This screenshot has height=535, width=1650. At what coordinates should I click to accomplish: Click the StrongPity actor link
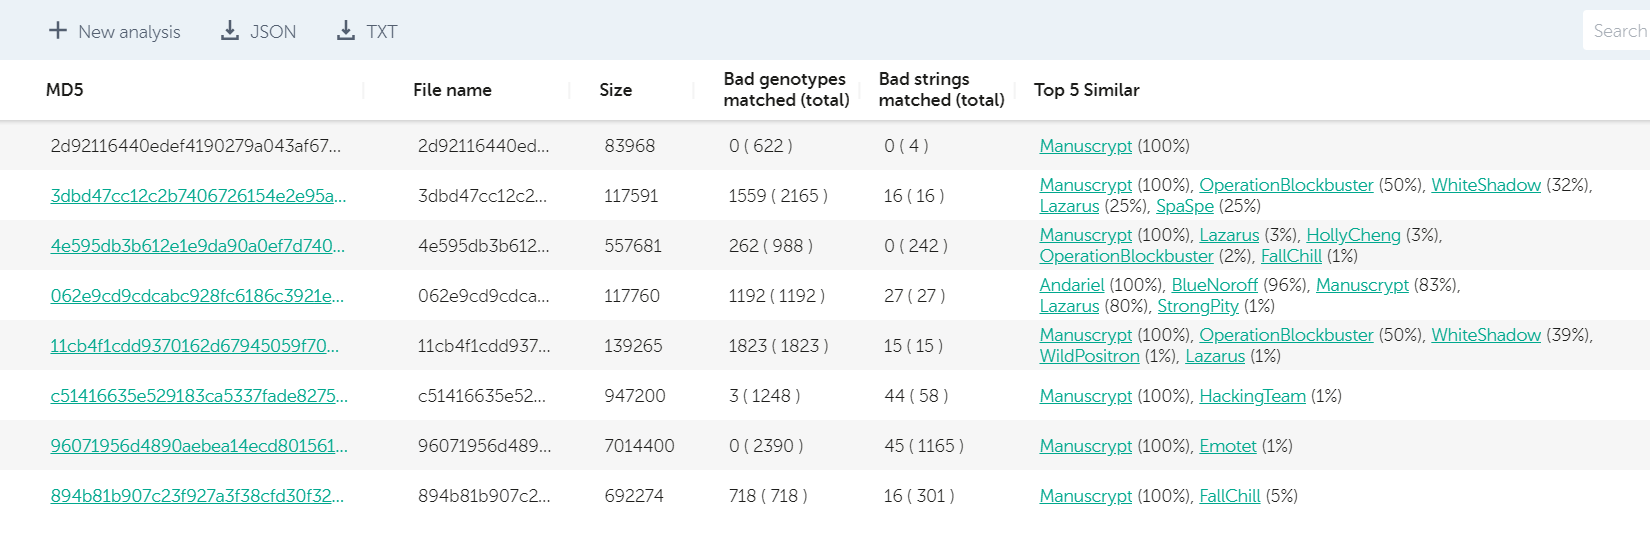[x=1197, y=306]
